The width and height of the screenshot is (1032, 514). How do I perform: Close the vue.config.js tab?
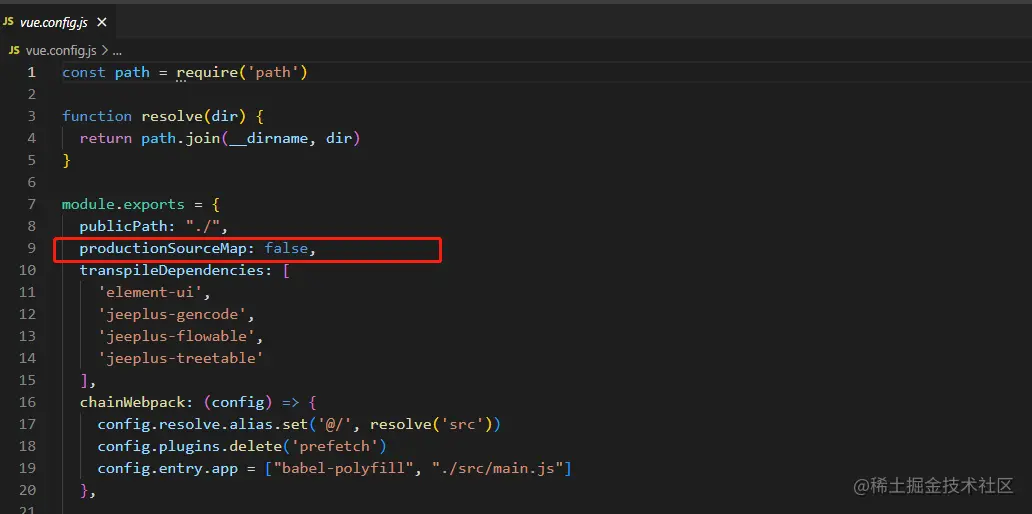[101, 22]
